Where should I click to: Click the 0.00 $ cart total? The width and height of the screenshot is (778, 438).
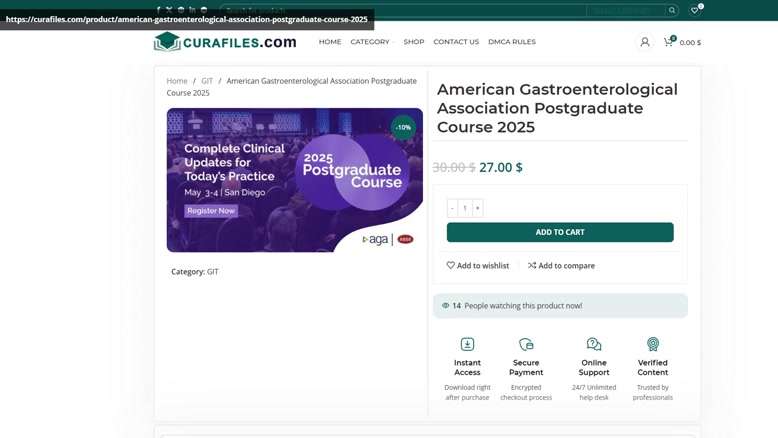pos(690,43)
